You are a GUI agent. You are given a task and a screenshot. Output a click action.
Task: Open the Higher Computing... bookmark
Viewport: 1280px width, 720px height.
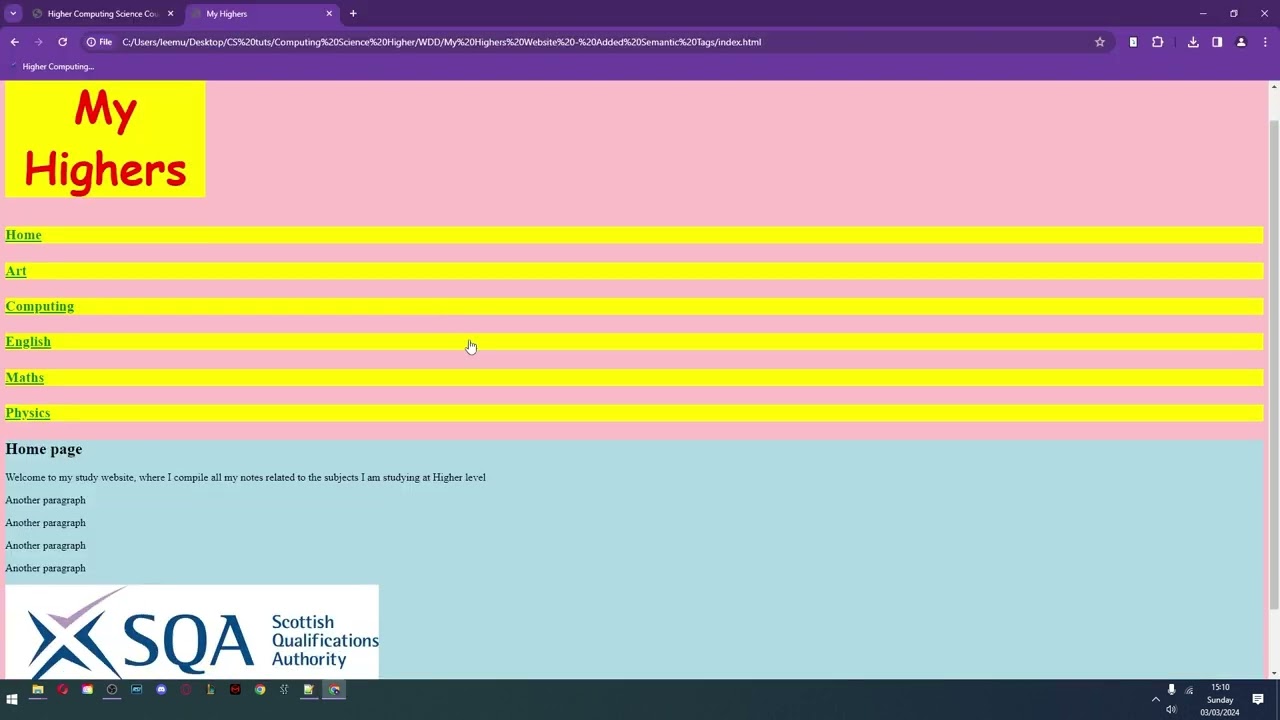coord(52,66)
